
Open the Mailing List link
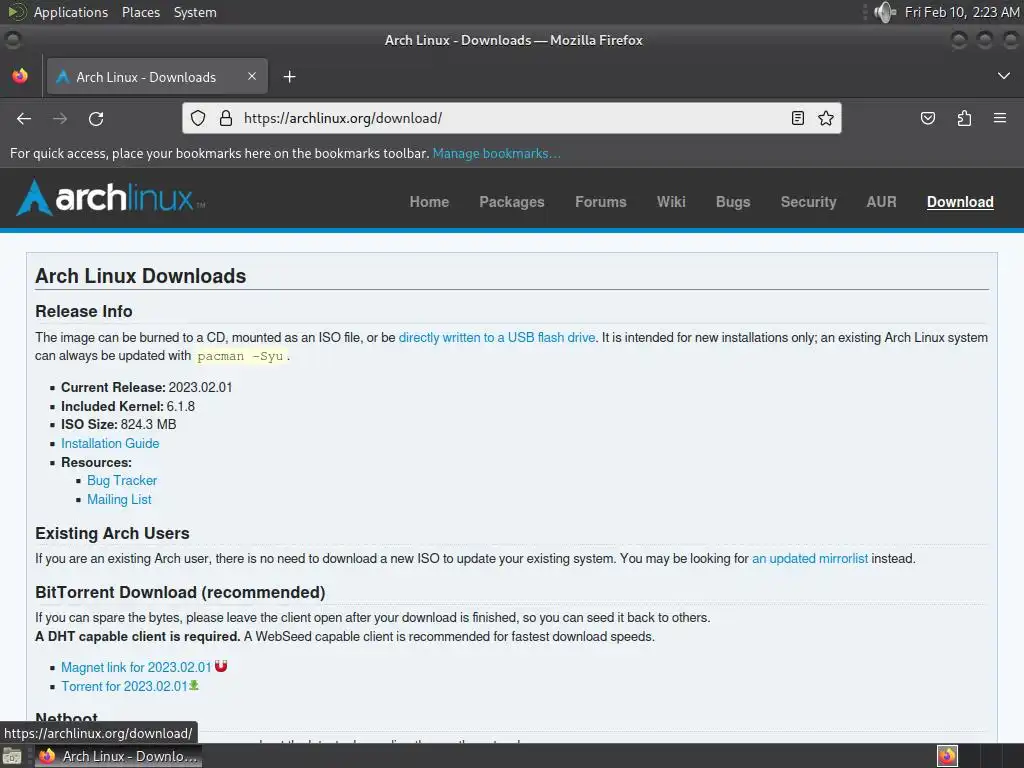pos(119,500)
